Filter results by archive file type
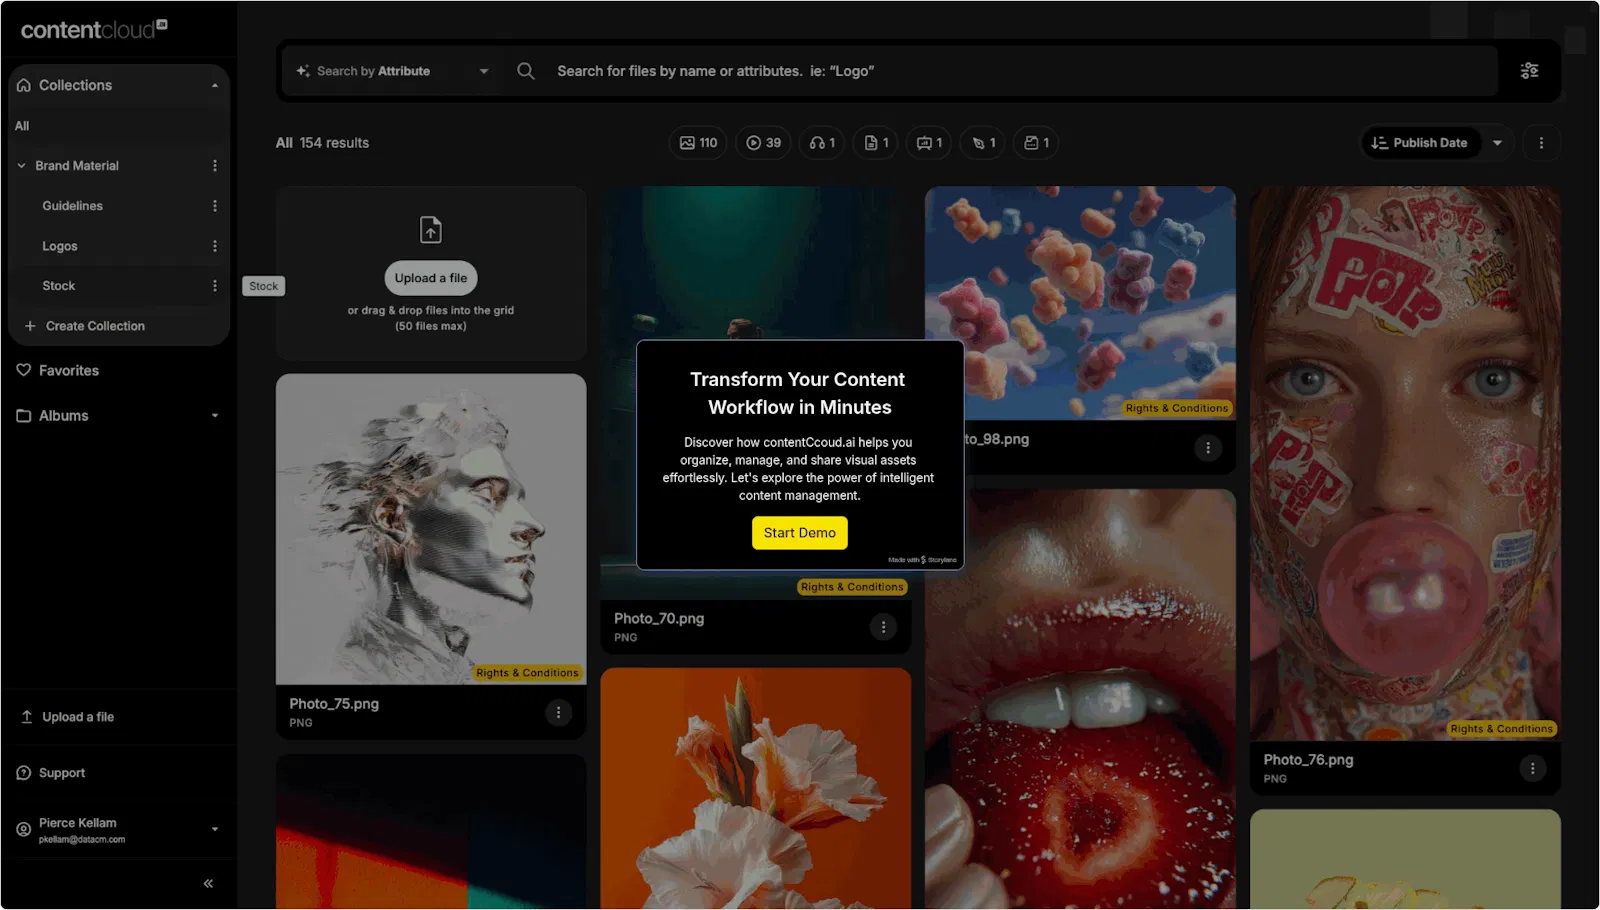This screenshot has height=910, width=1600. [1037, 143]
